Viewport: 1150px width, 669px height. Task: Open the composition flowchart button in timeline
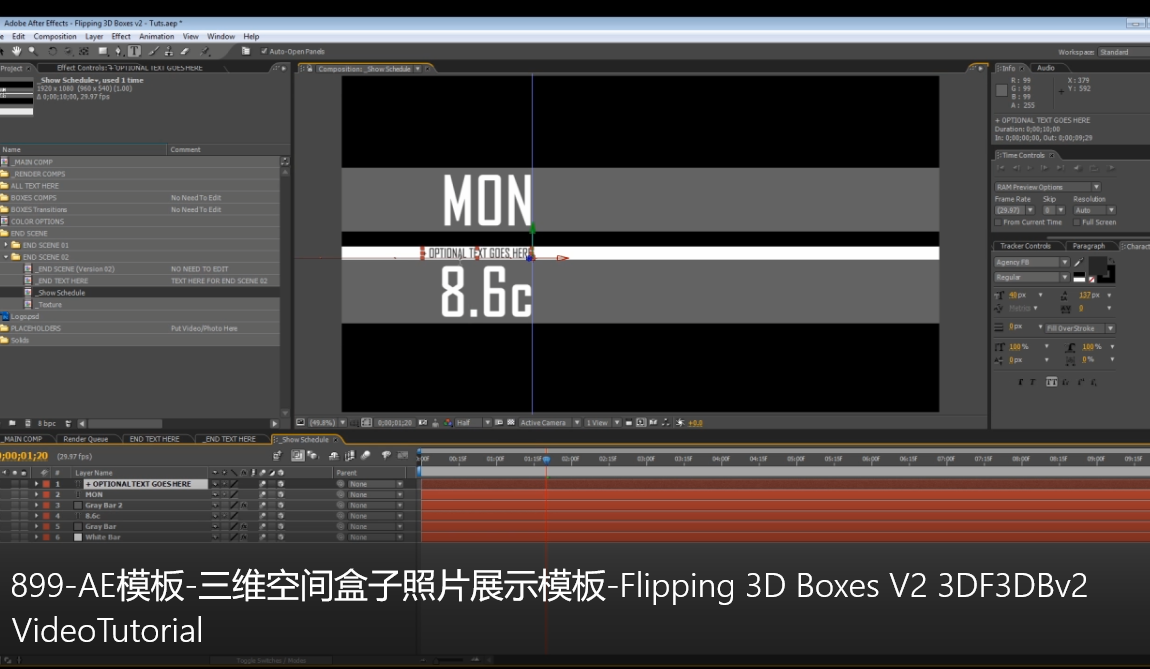click(x=277, y=456)
